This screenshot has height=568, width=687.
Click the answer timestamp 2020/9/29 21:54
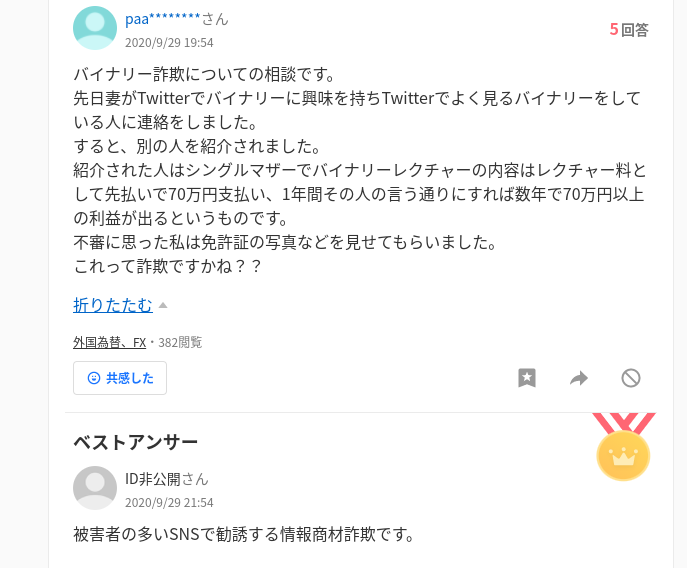pos(169,502)
